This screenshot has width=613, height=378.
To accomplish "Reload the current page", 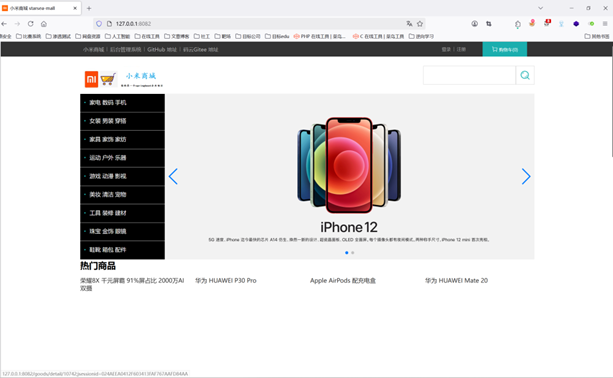I will (x=30, y=24).
